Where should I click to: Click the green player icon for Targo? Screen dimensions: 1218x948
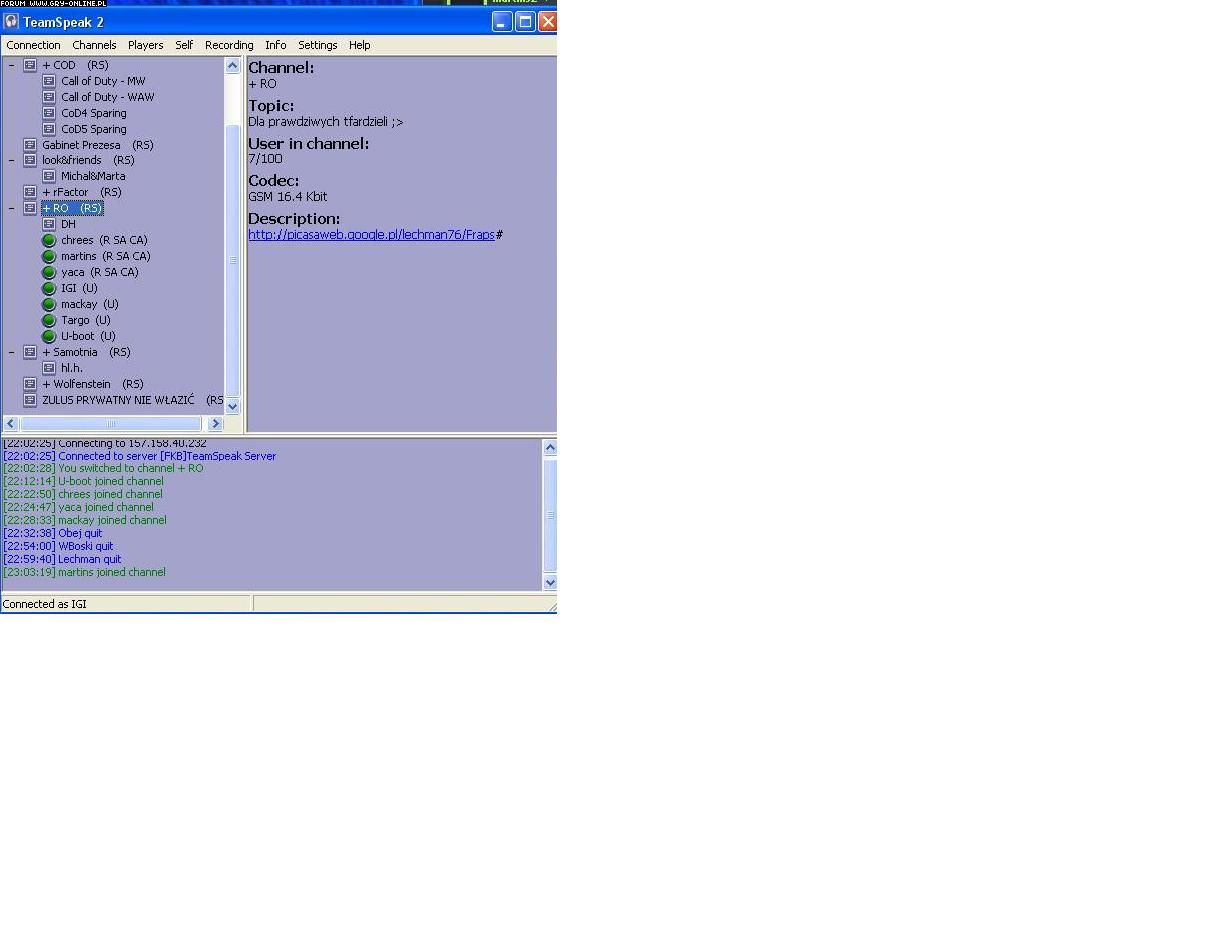click(x=49, y=320)
